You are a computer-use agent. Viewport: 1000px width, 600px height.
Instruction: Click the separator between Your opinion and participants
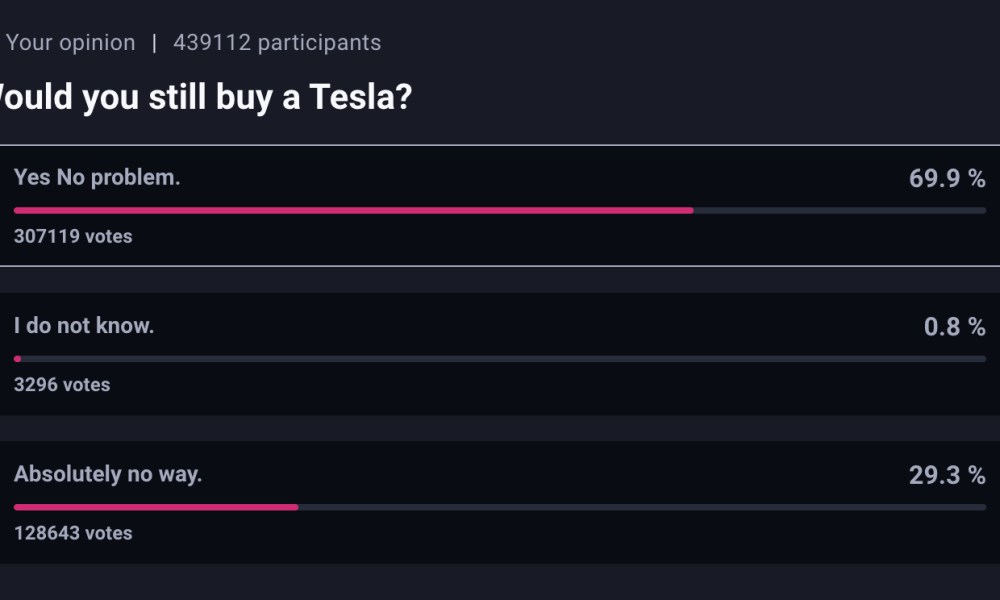point(154,43)
